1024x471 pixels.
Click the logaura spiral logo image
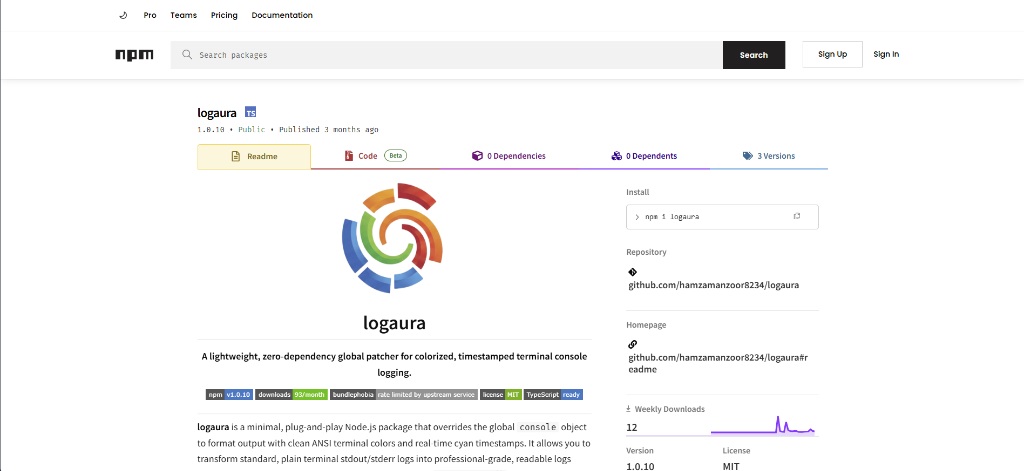tap(392, 237)
